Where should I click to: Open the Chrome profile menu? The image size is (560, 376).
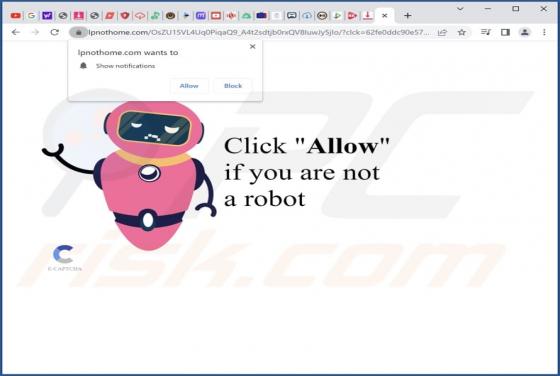[x=525, y=32]
